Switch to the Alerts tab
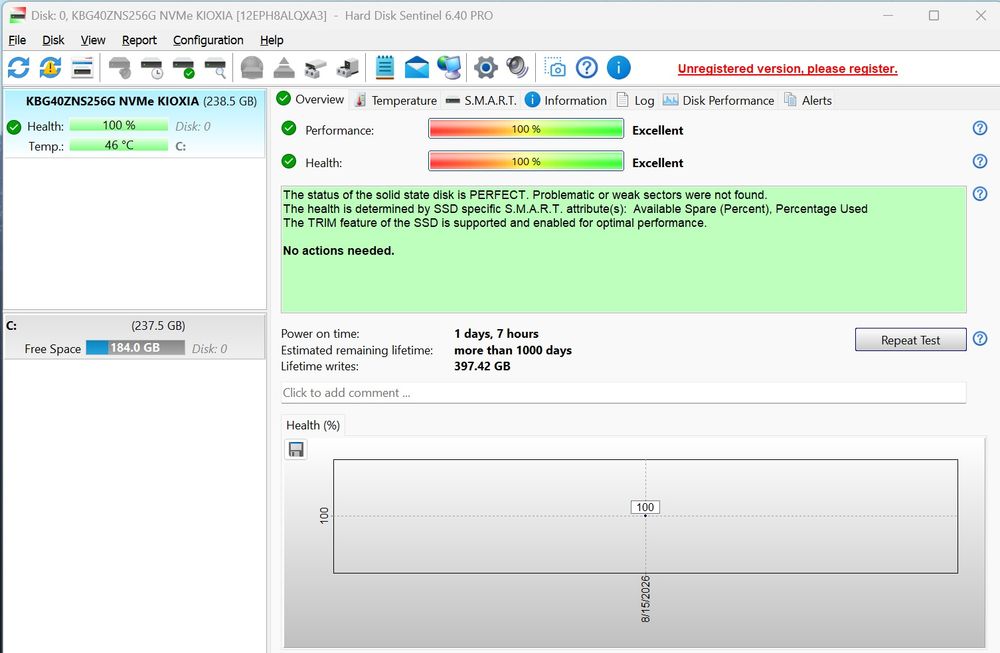Viewport: 1000px width, 653px height. tap(808, 100)
